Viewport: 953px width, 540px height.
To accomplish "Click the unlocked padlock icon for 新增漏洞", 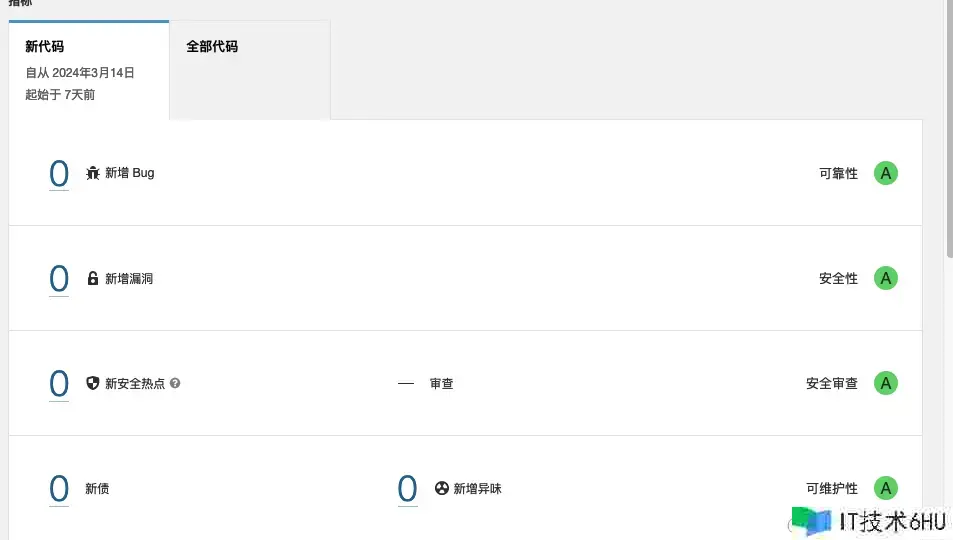I will [x=92, y=278].
